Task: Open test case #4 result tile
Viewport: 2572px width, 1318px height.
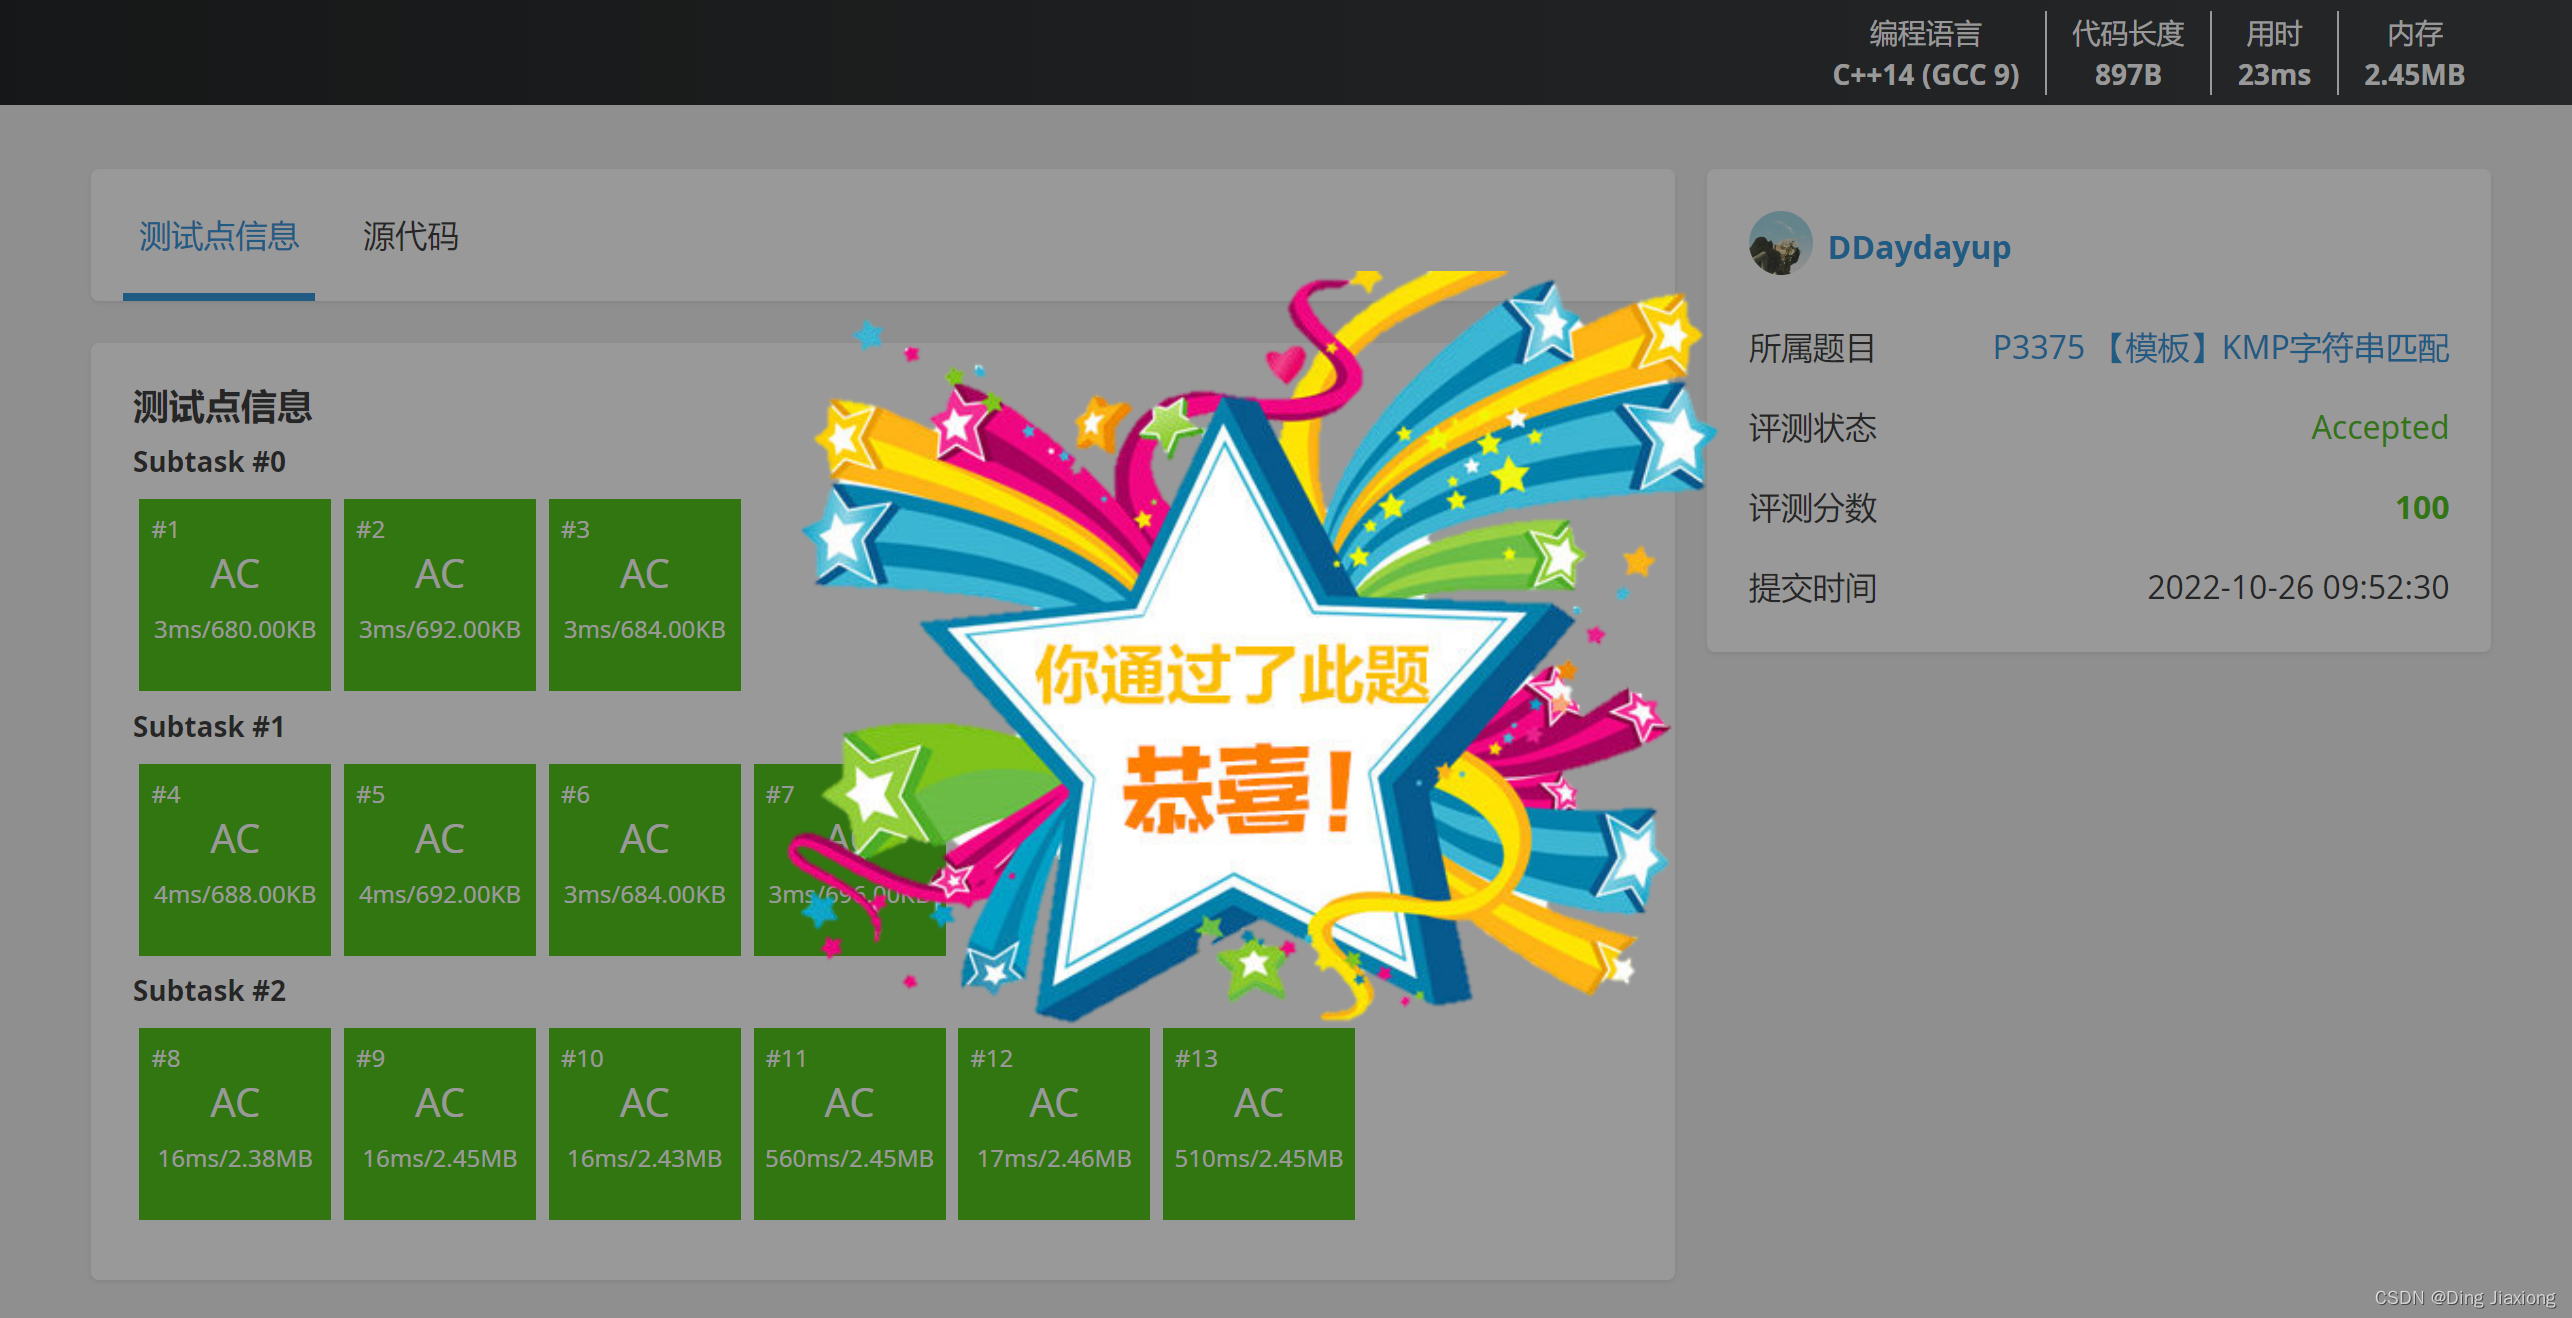Action: [235, 860]
